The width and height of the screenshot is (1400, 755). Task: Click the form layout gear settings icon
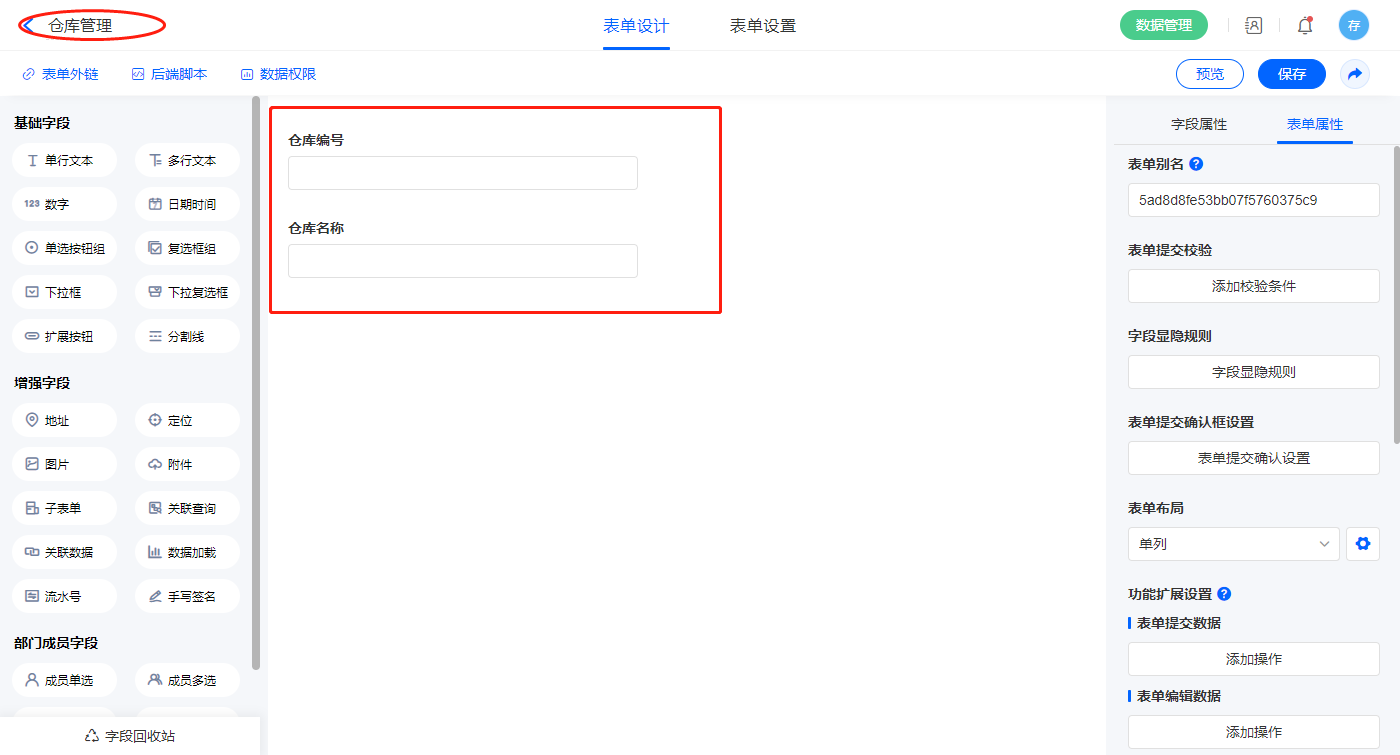point(1362,544)
